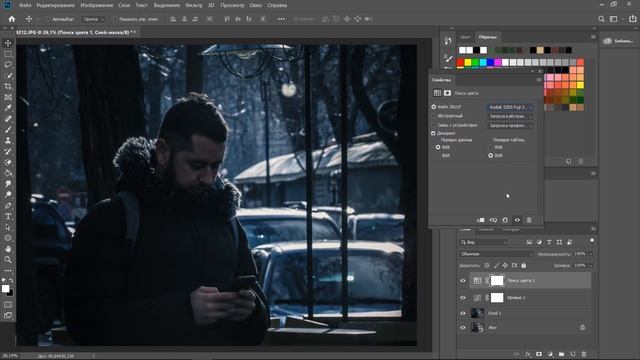Viewport: 640px width, 360px height.
Task: Clip adjustment to layer in Properties
Action: [x=481, y=220]
